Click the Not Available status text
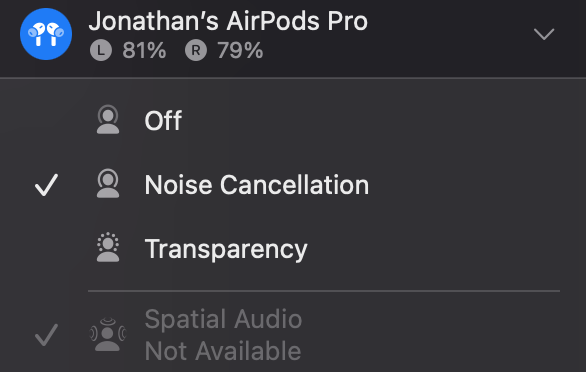Viewport: 586px width, 372px height. 223,351
